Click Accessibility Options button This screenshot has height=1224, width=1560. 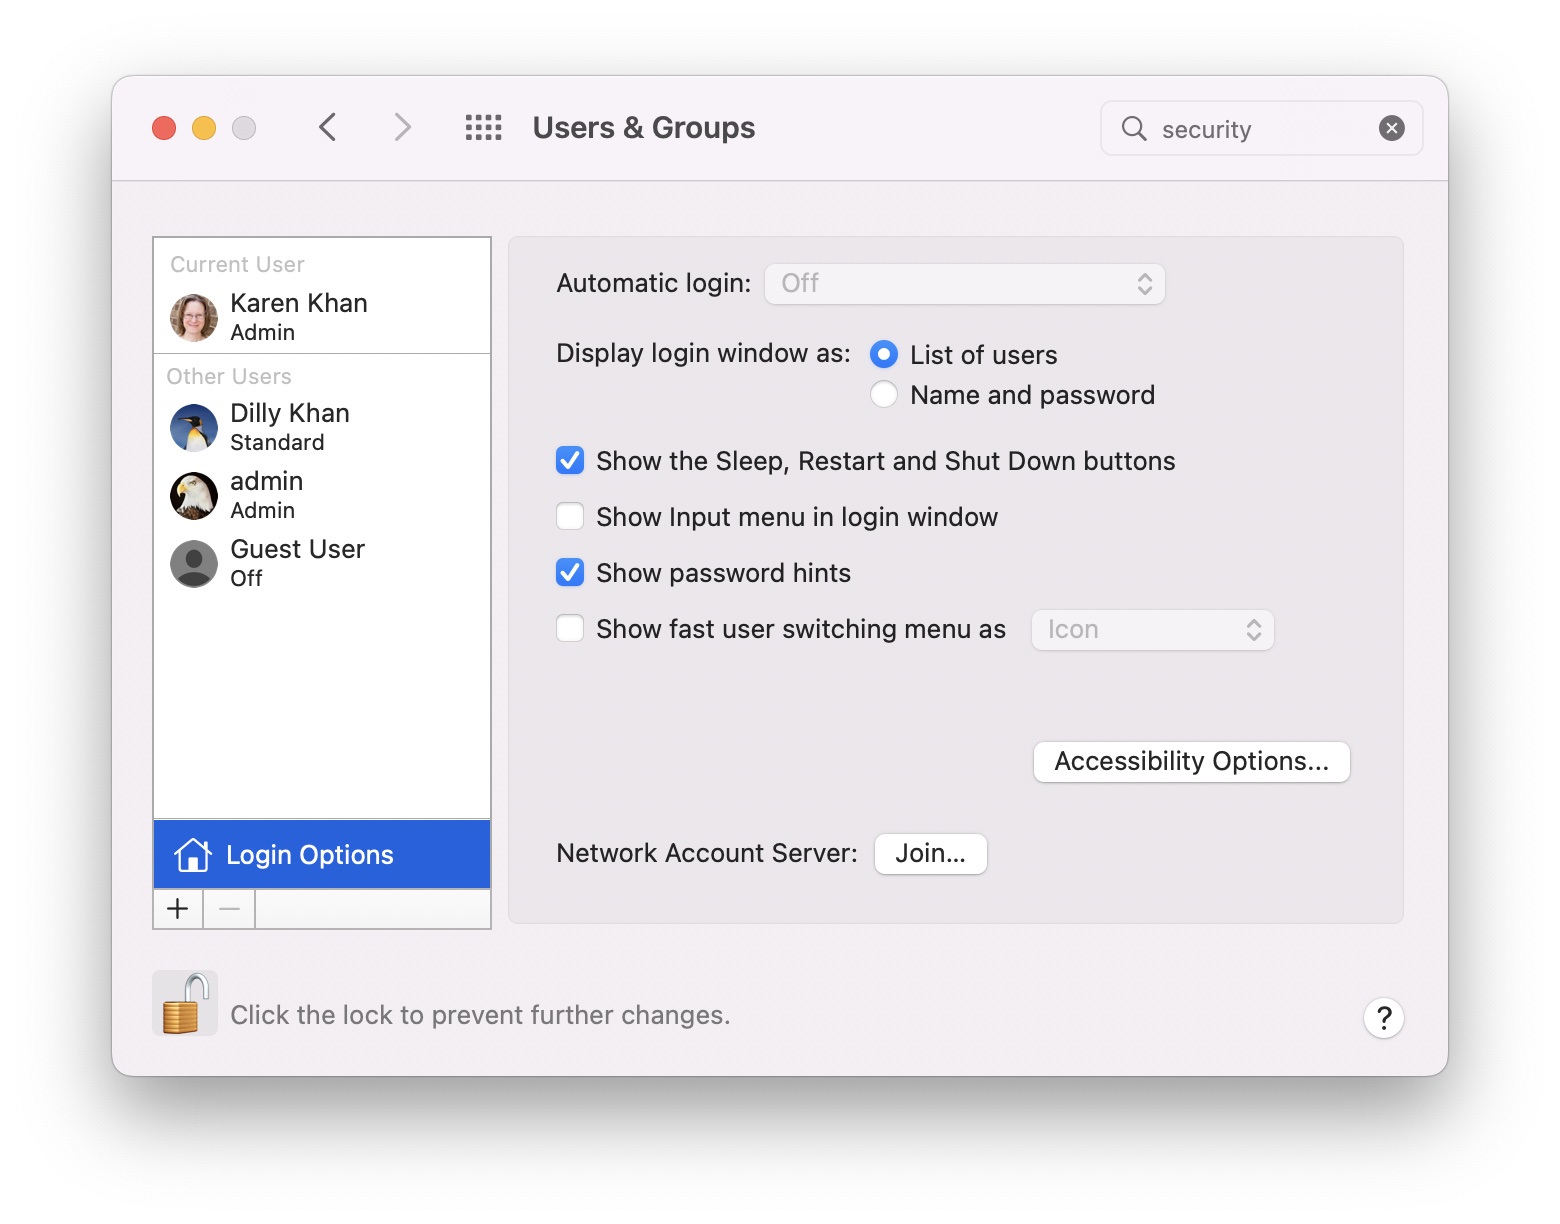[x=1190, y=761]
